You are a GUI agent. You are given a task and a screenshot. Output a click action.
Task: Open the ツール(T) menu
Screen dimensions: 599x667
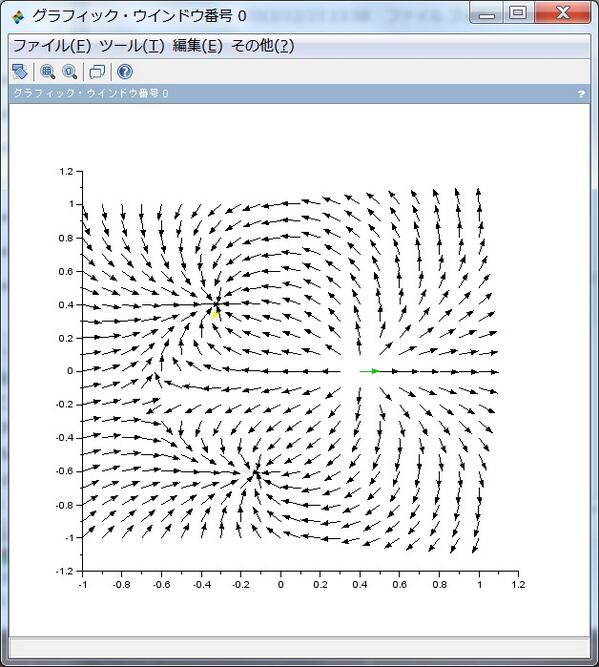[x=131, y=46]
